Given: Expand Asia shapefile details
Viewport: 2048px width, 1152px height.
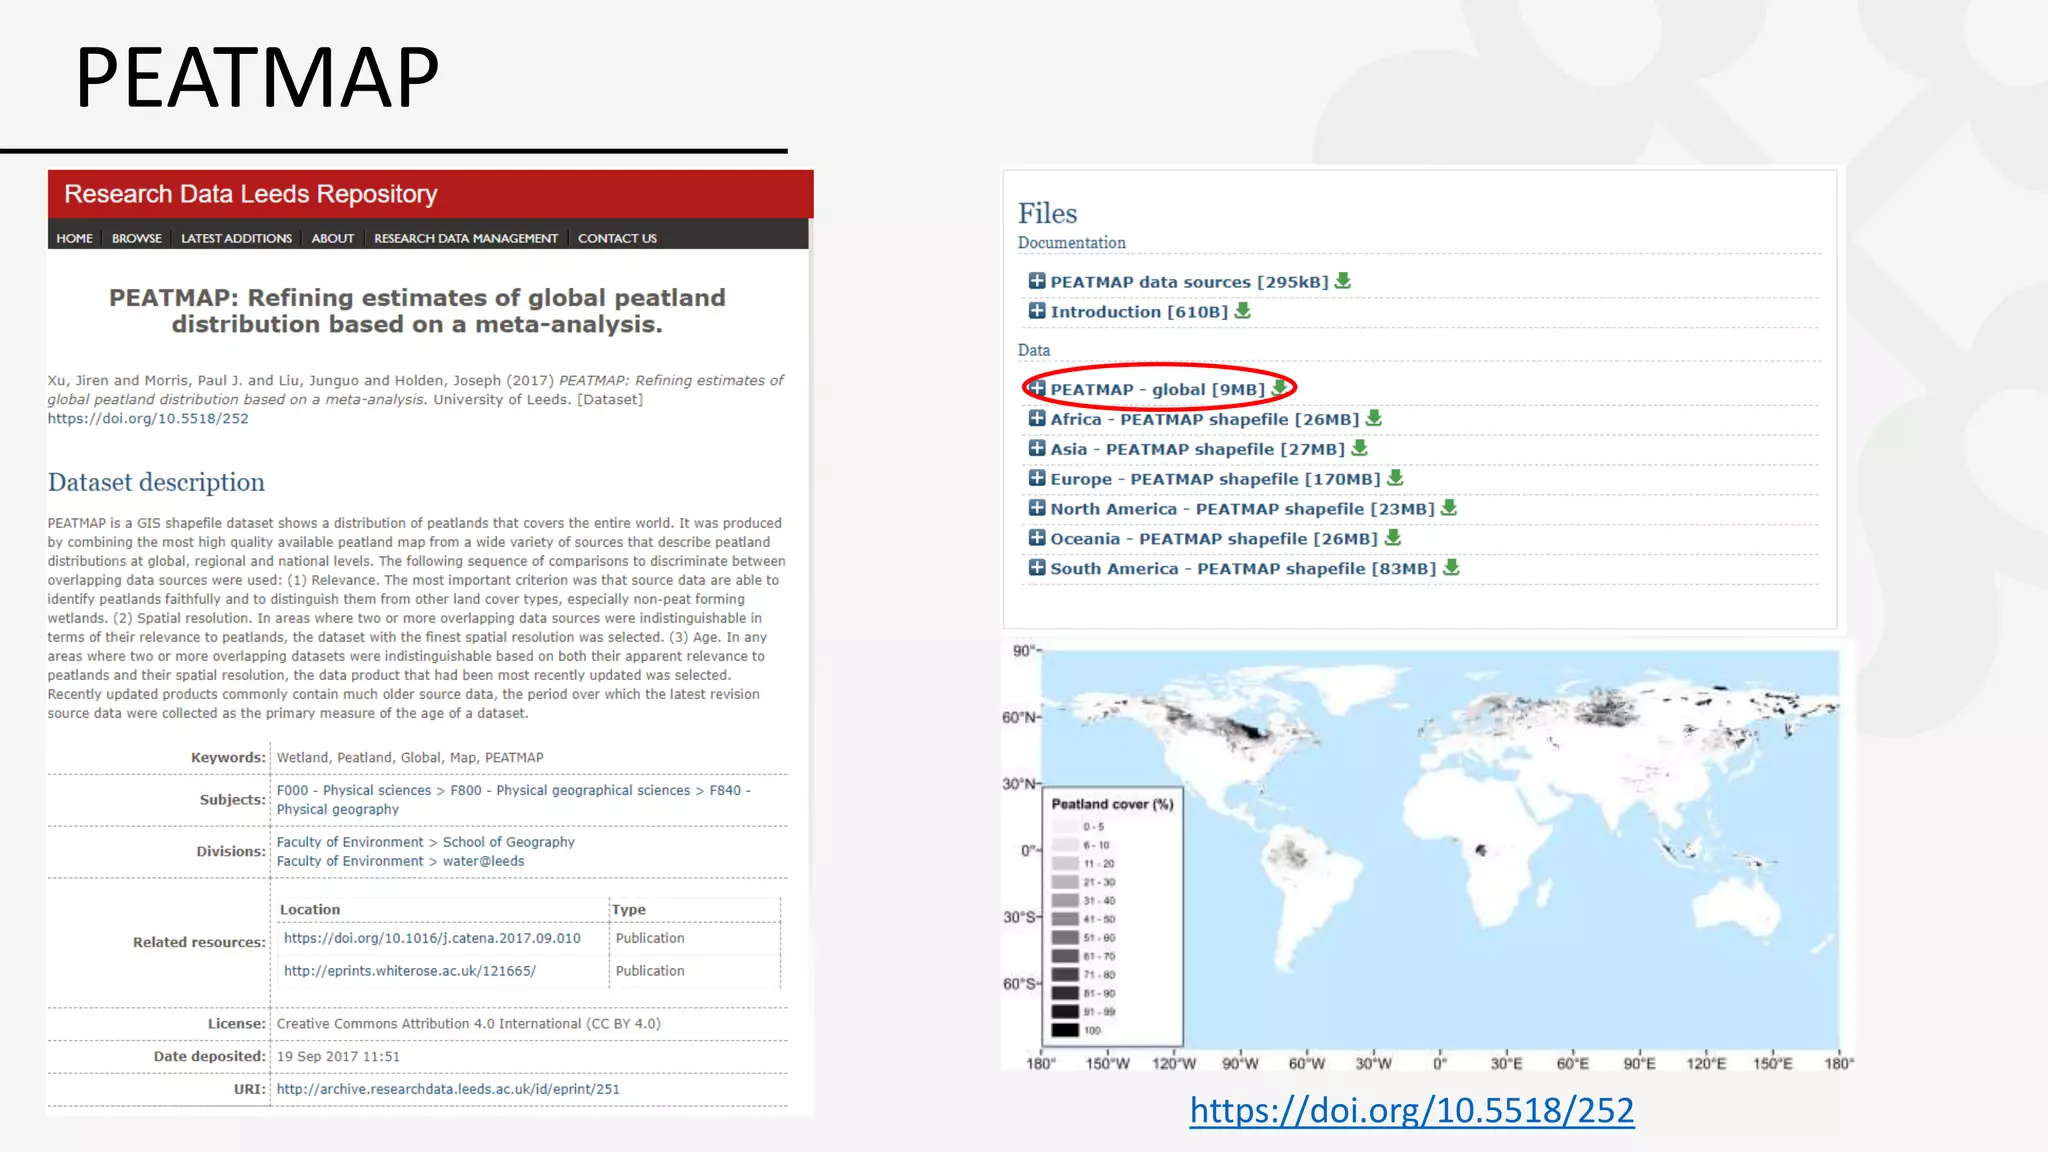Looking at the screenshot, I should point(1037,448).
